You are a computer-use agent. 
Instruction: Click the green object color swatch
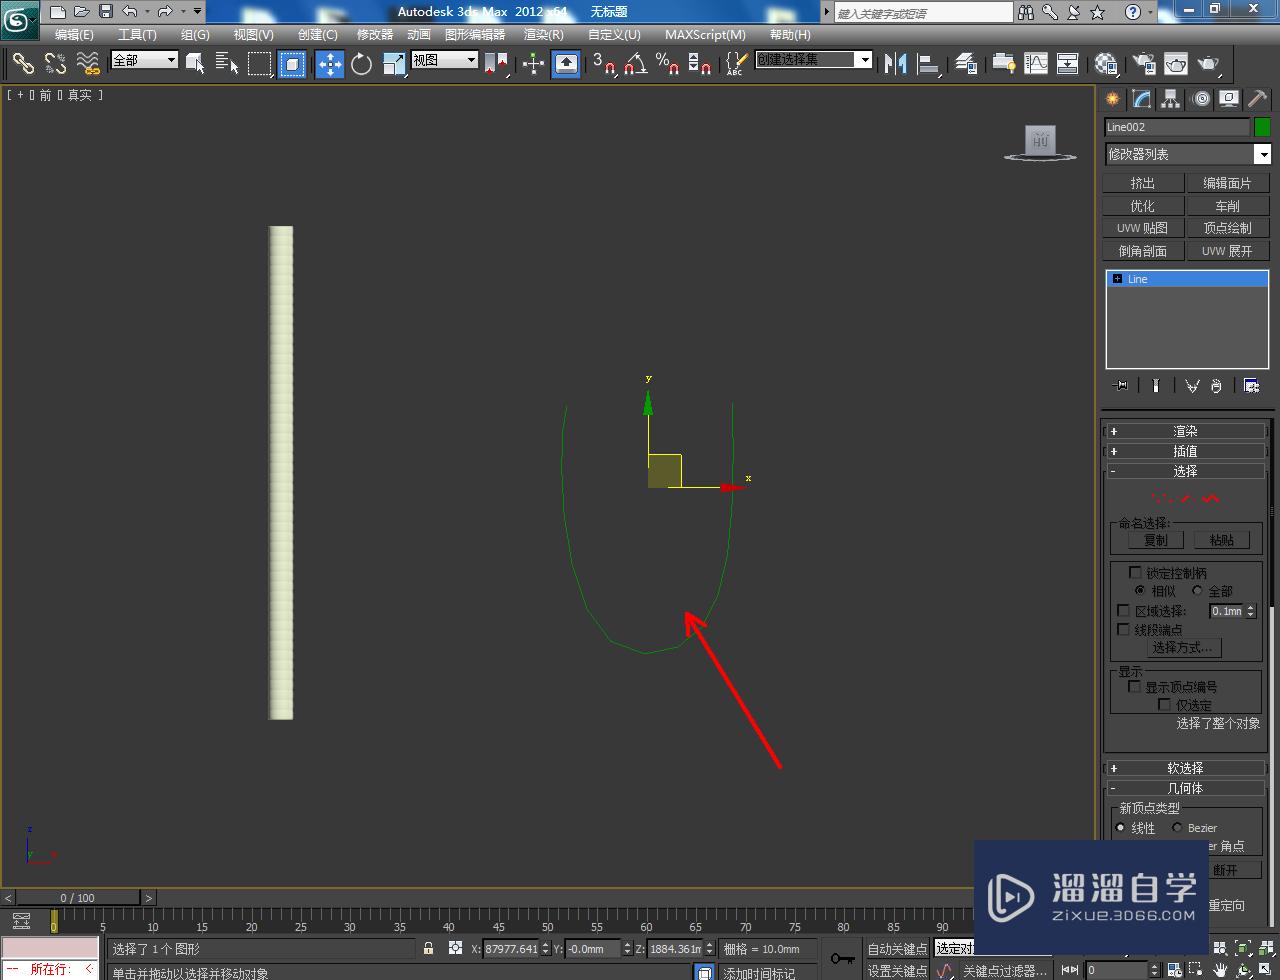tap(1262, 127)
